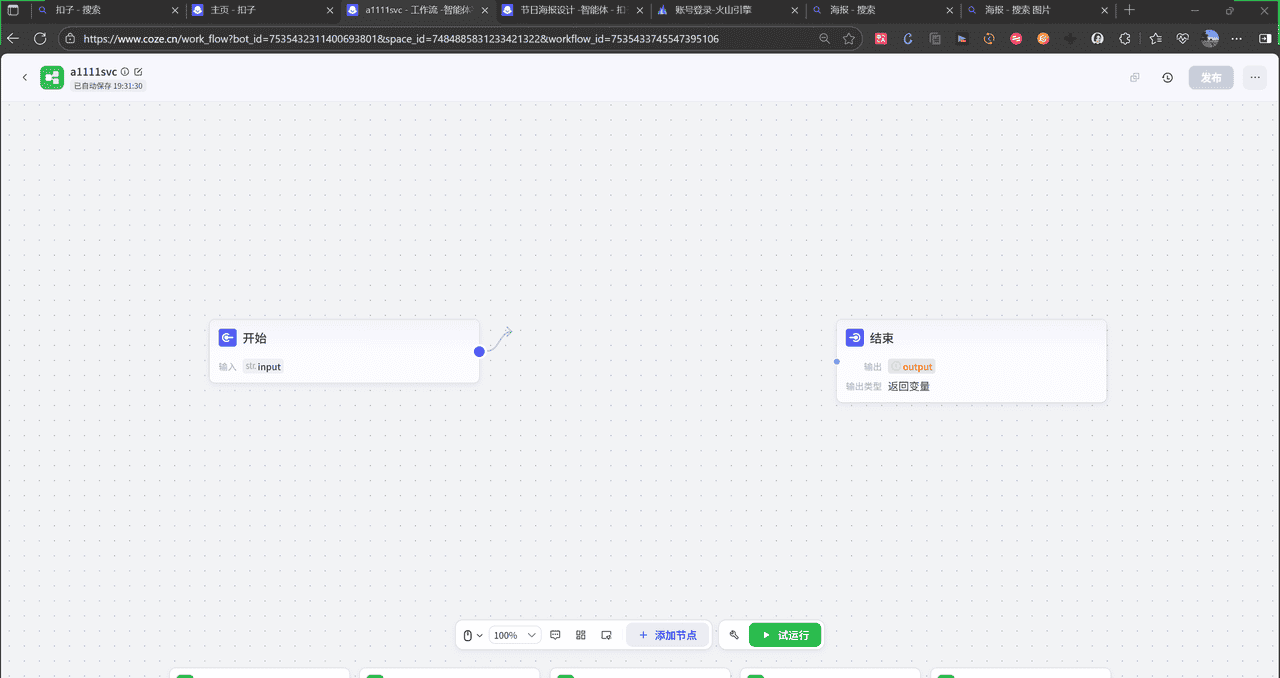This screenshot has height=678, width=1280.
Task: Click the blue output port on 开始 node
Action: (x=479, y=351)
